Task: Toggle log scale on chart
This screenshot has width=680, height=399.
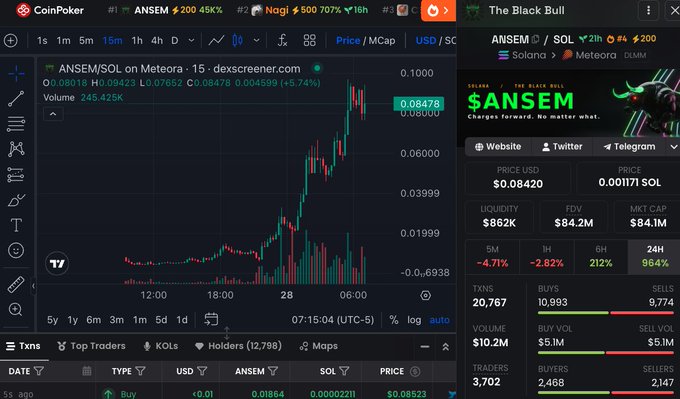Action: coord(414,320)
